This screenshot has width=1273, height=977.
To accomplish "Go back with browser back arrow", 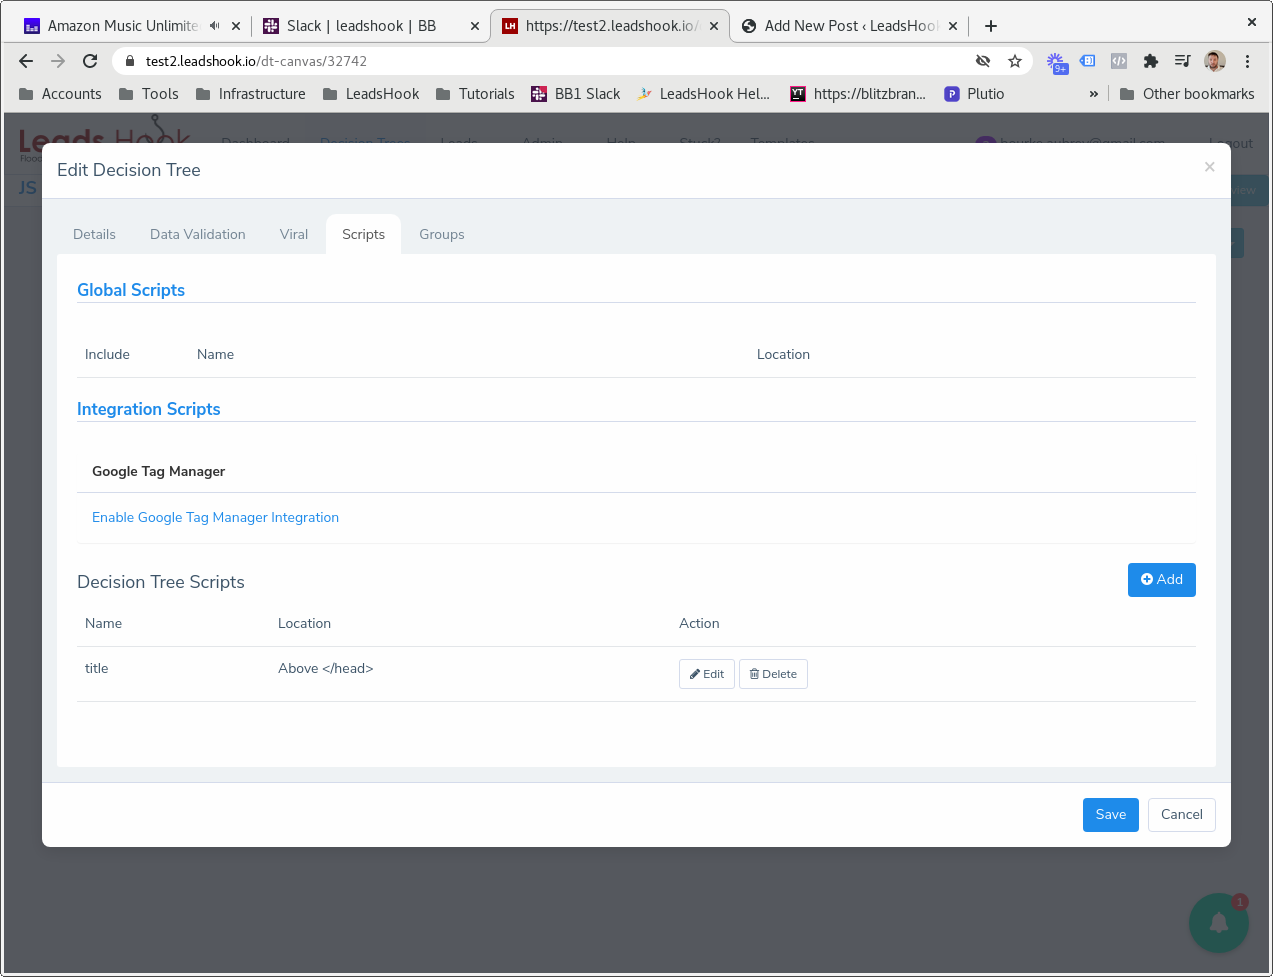I will [x=26, y=61].
